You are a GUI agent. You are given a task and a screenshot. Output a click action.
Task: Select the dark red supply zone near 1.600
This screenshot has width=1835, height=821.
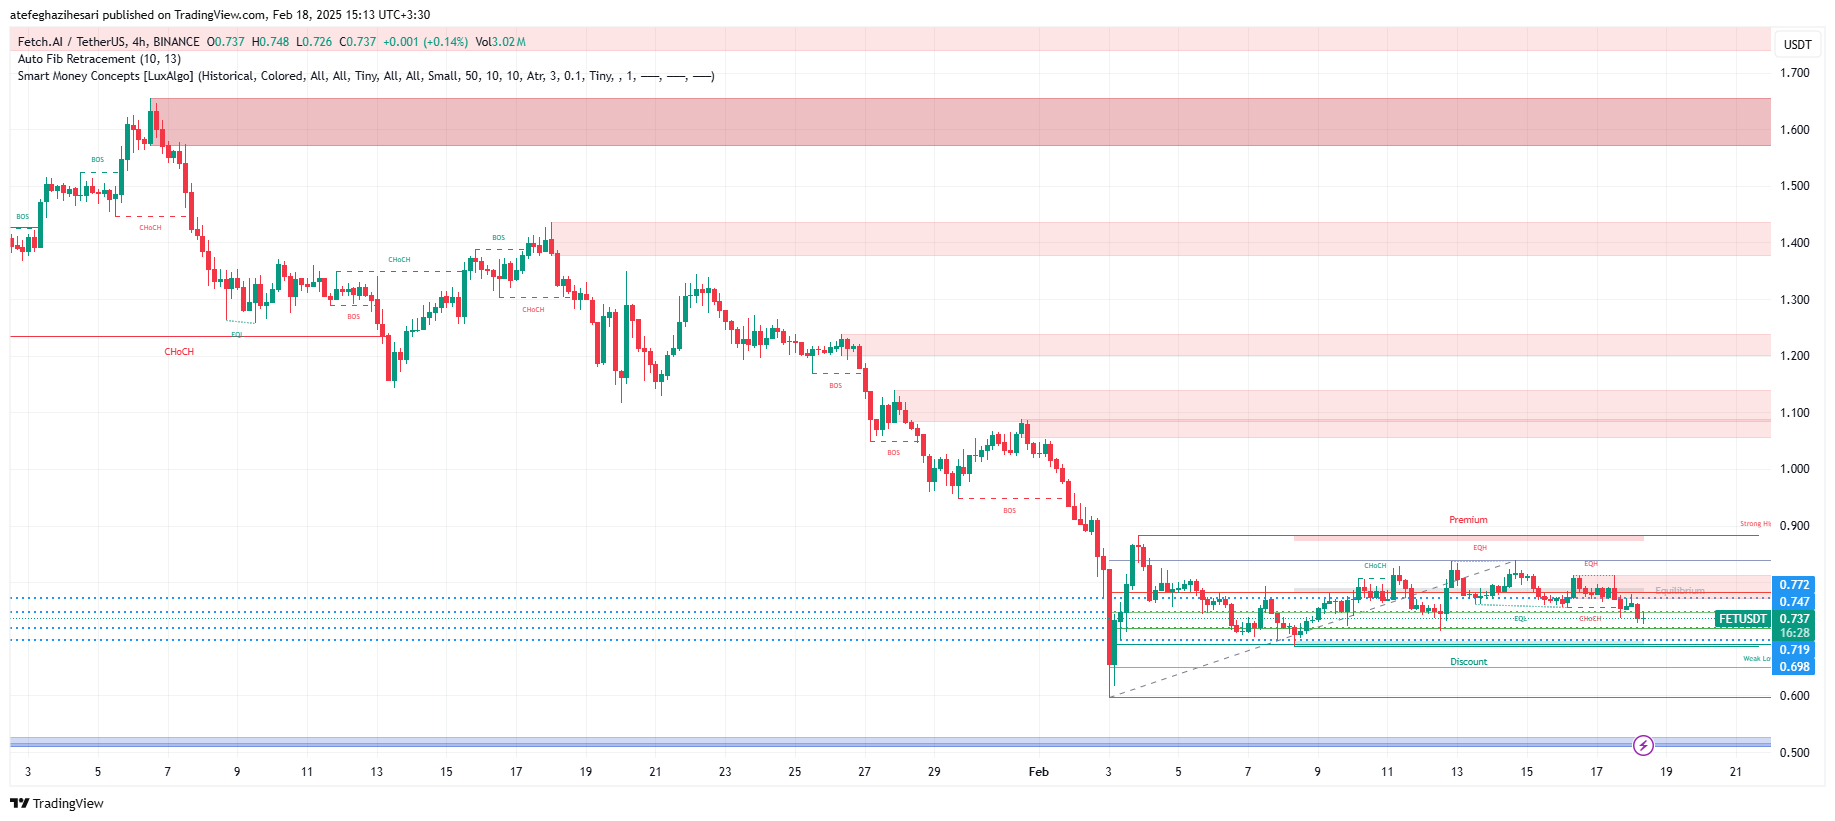pos(960,122)
